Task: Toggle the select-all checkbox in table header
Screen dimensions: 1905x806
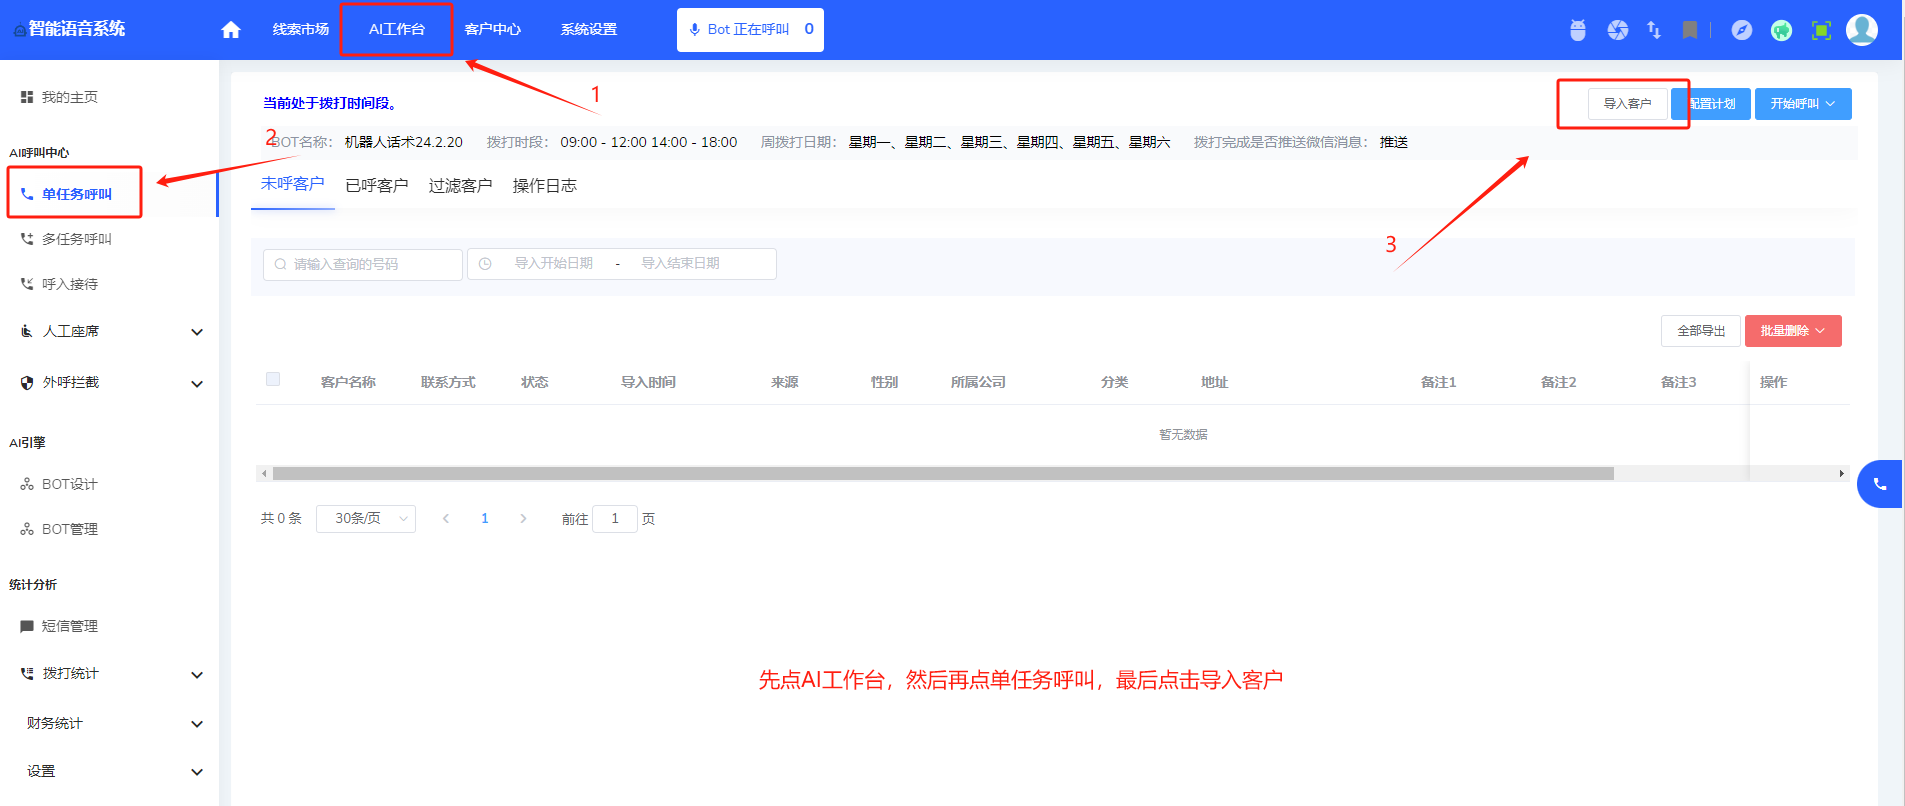Action: (x=273, y=379)
